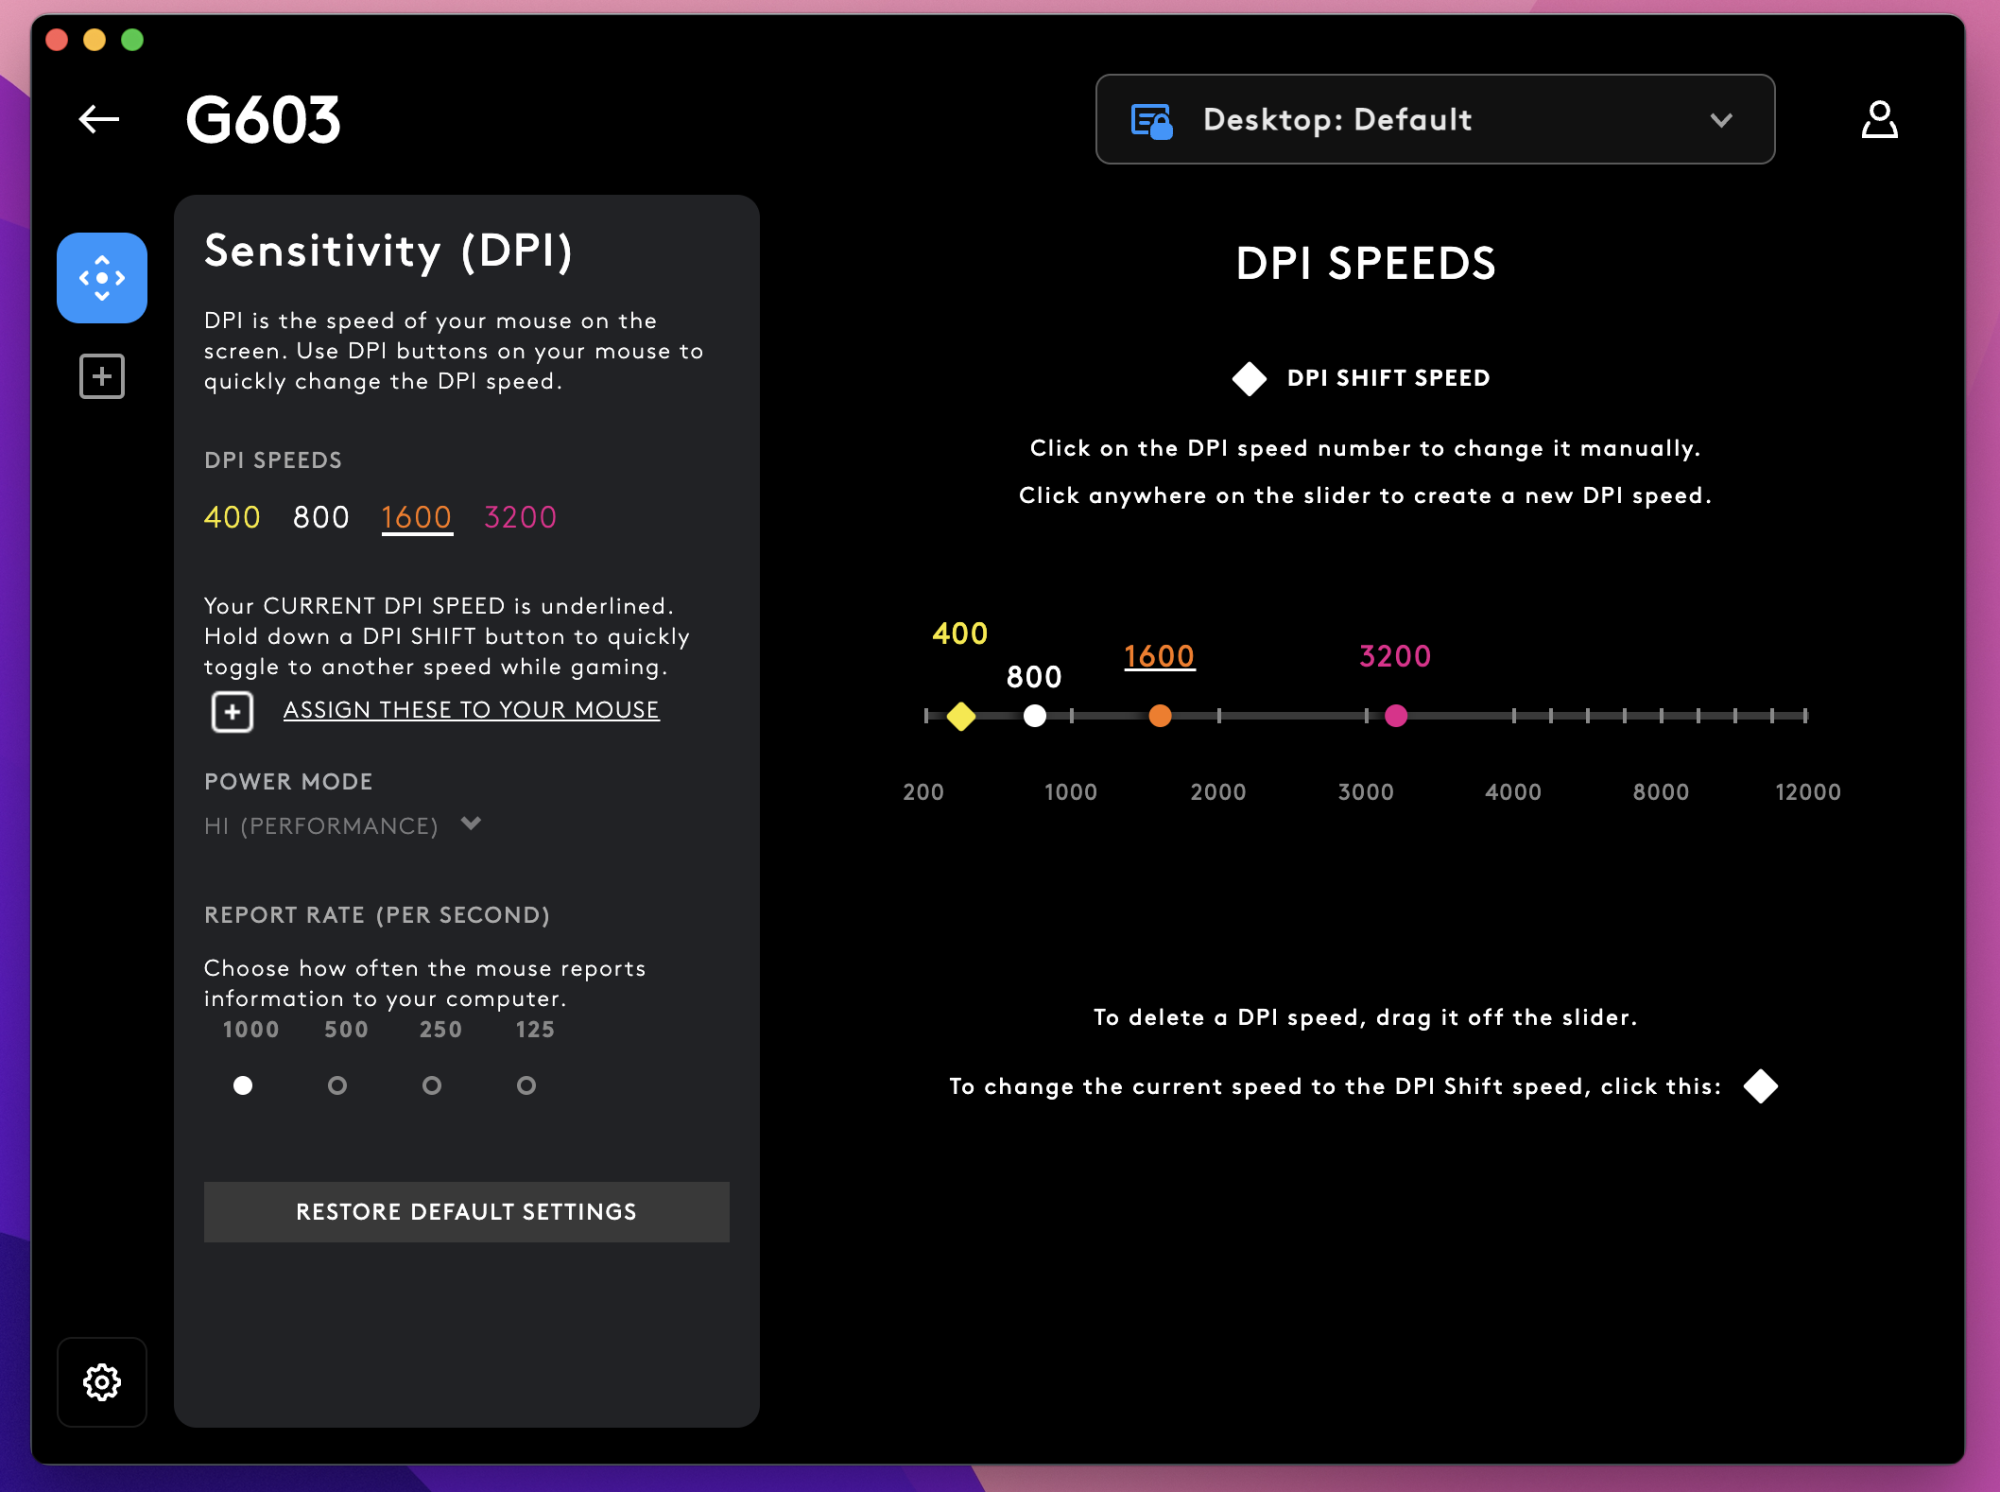Screen dimensions: 2000x1492
Task: Click the DPI shift diamond at bottom right
Action: (x=1760, y=1086)
